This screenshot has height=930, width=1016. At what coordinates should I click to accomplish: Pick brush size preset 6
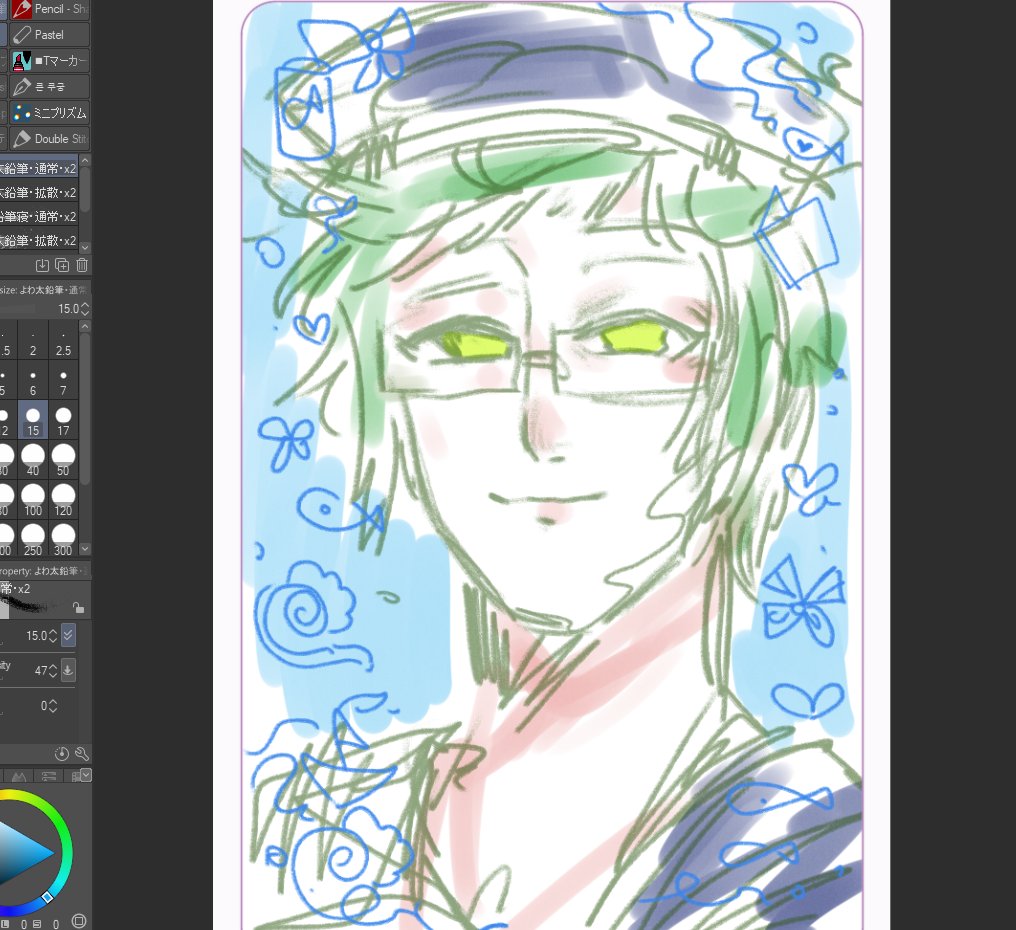[33, 382]
